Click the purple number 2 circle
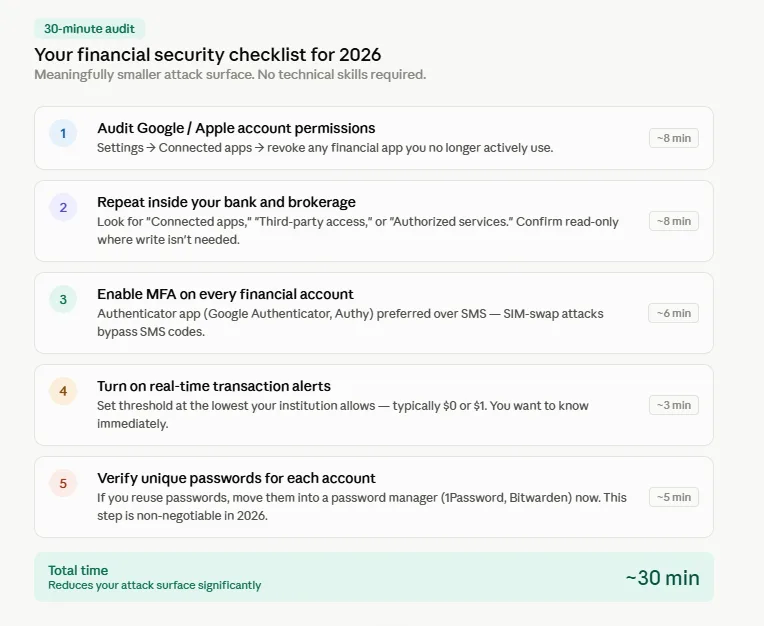This screenshot has width=764, height=626. (x=63, y=207)
